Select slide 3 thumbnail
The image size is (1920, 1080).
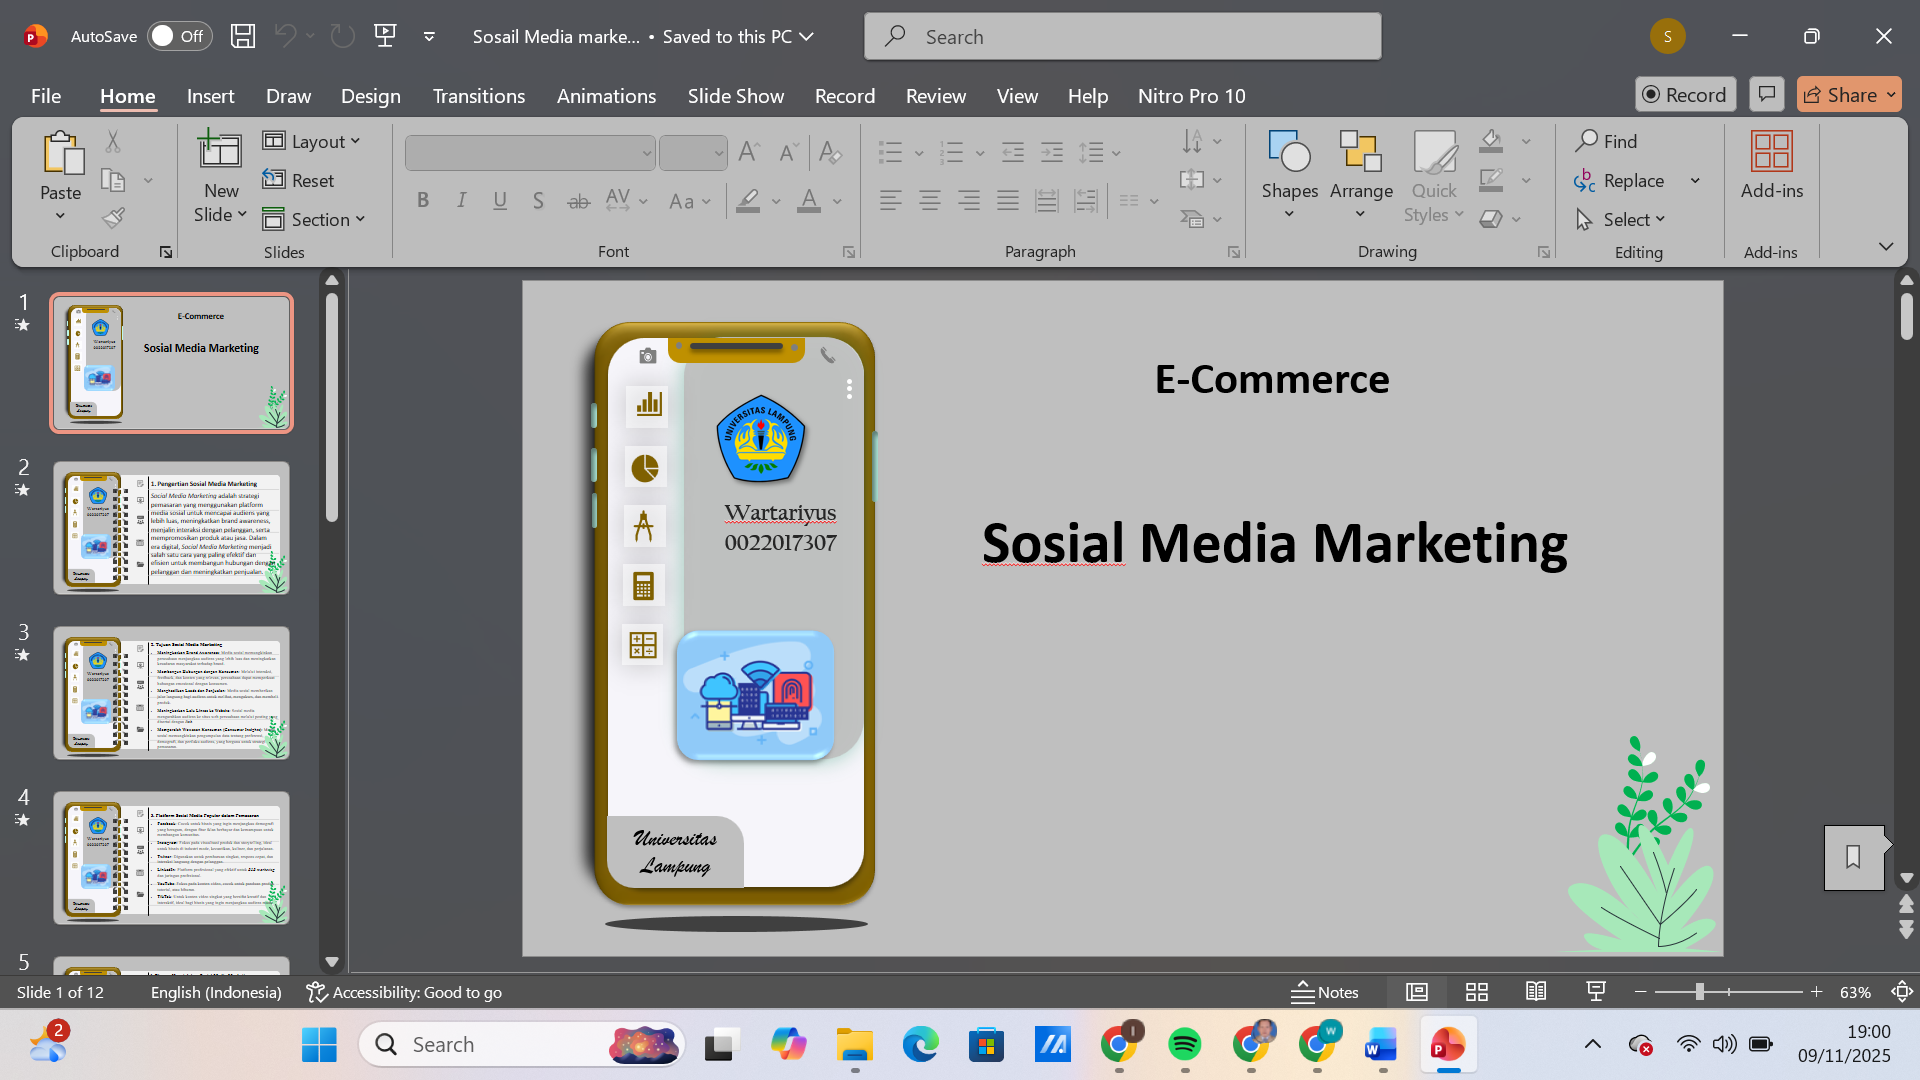pos(171,693)
